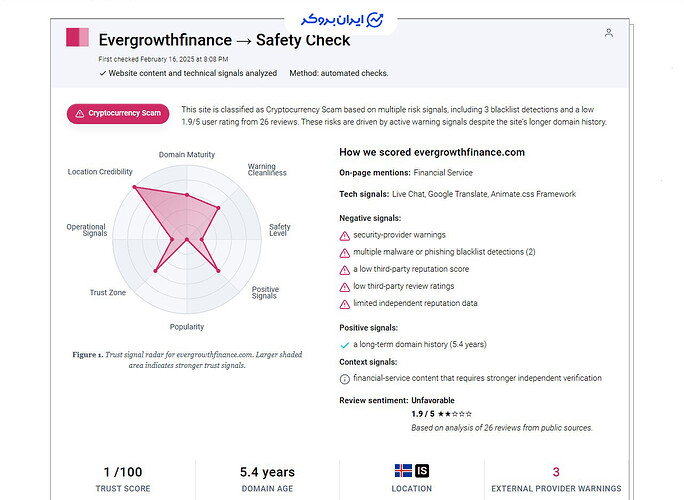Click the Location Credibility radar point
Screen dimensions: 684x500
[x=135, y=187]
